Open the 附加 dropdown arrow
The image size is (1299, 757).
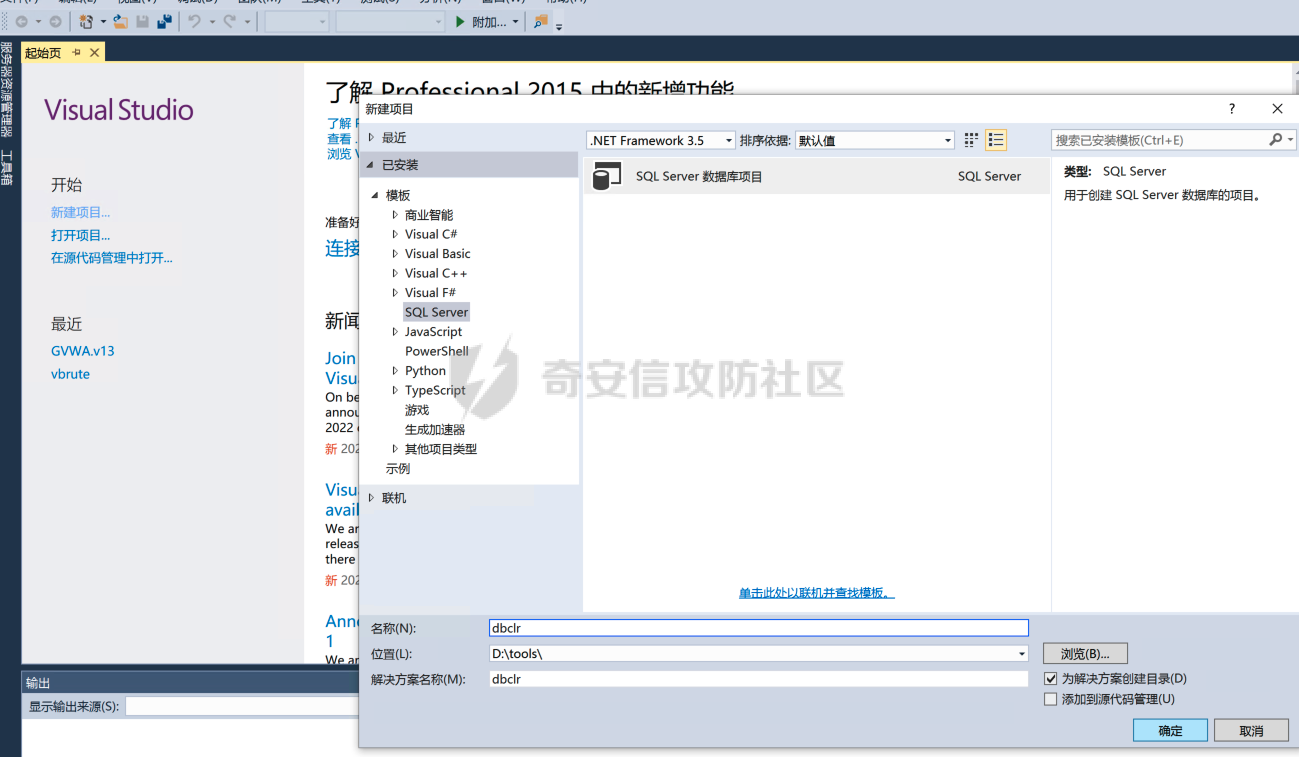coord(516,22)
